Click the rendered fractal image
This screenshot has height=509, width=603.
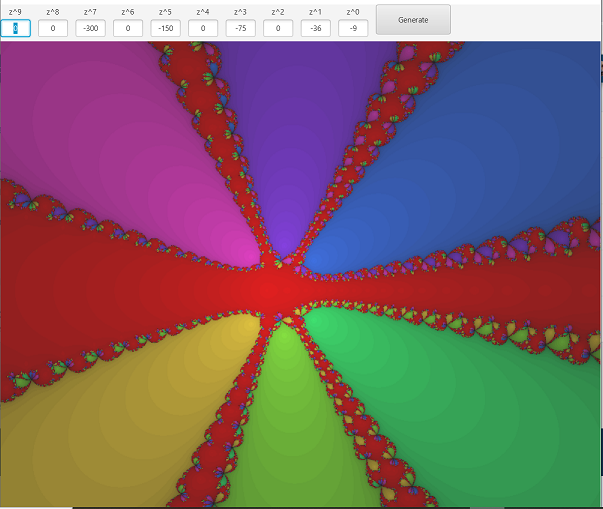click(x=300, y=274)
